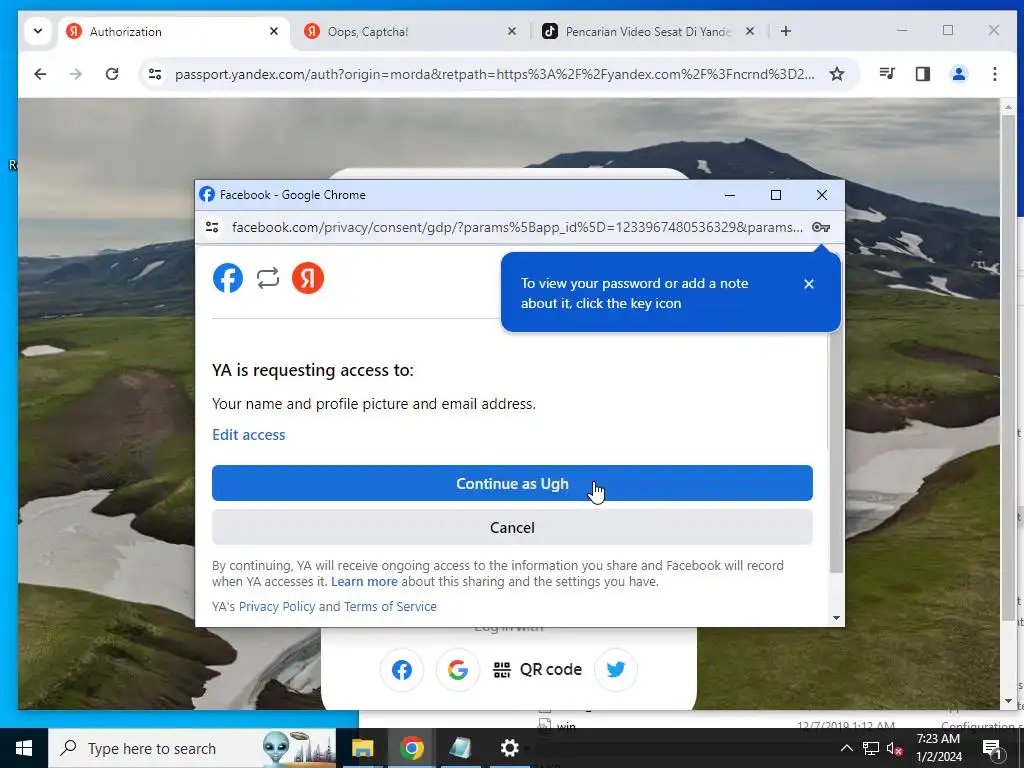Click the taskbar search box
The height and width of the screenshot is (768, 1024).
(x=192, y=748)
